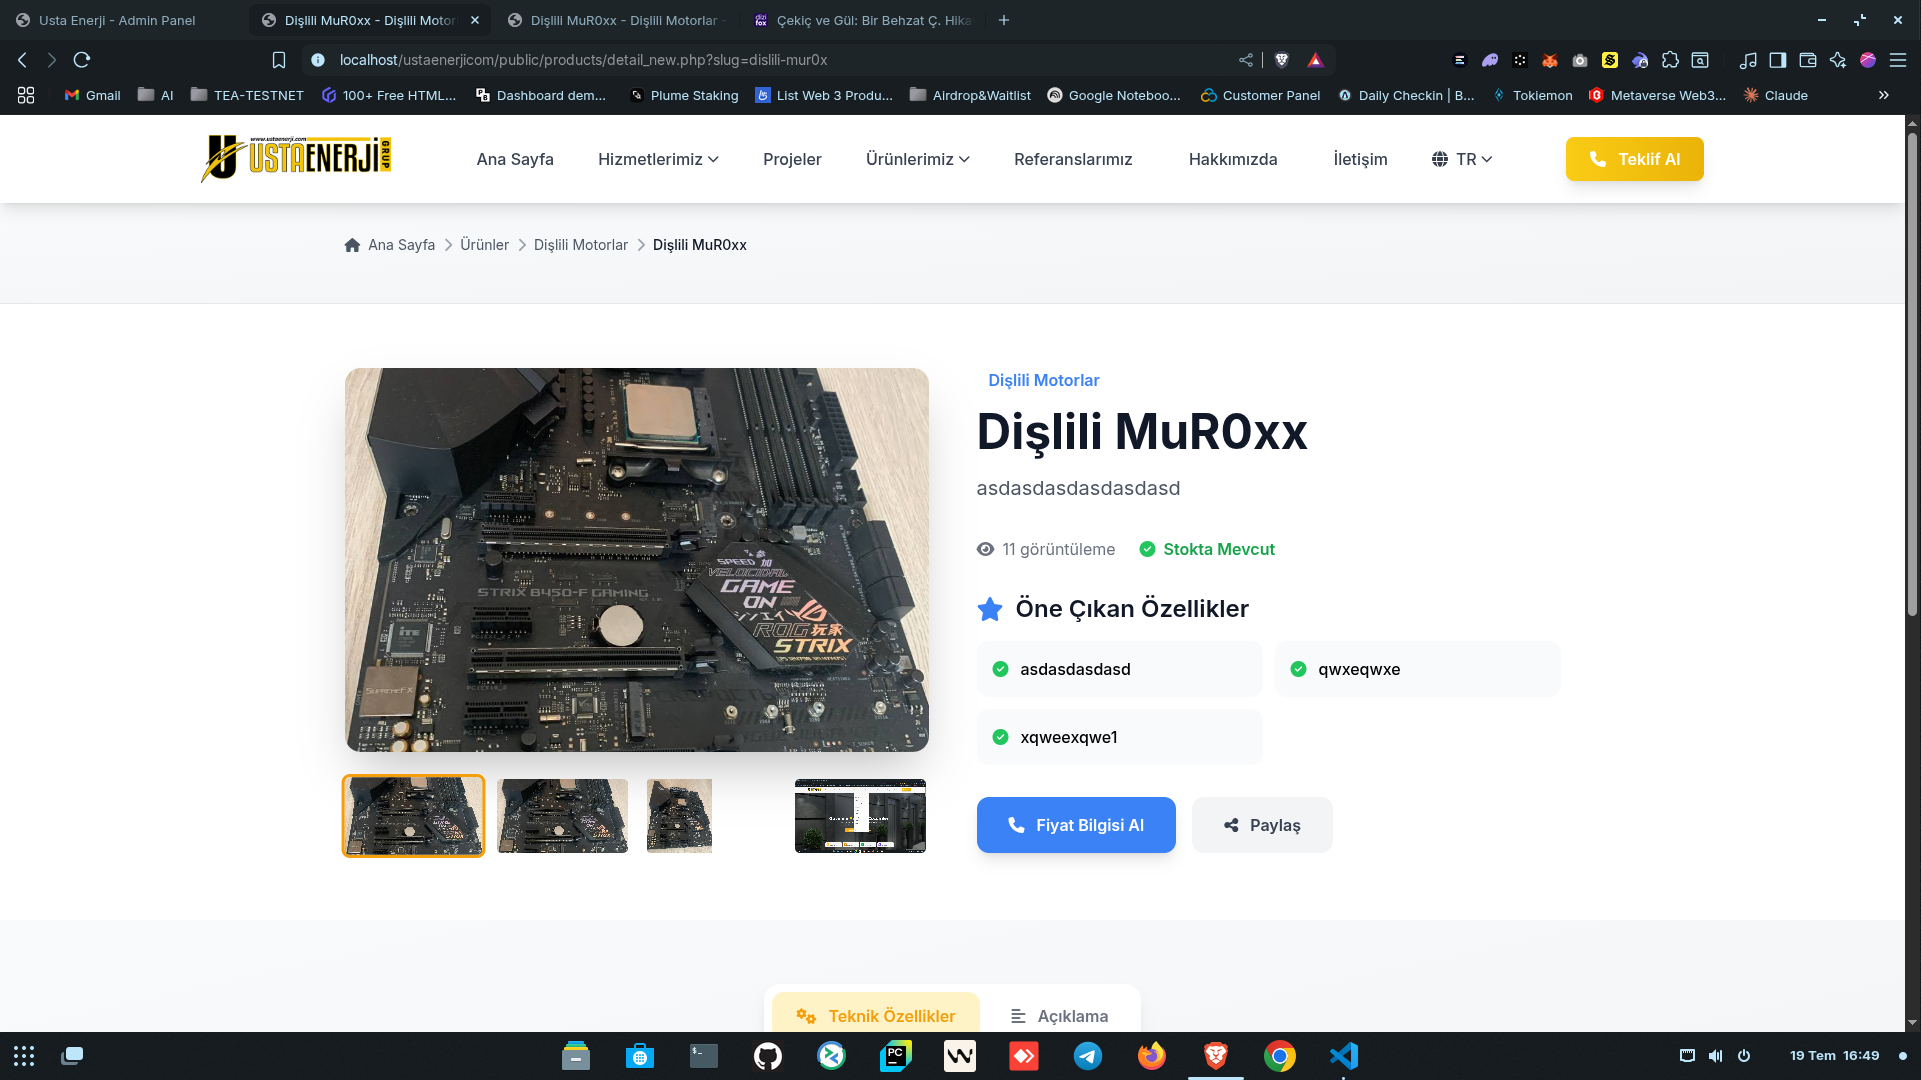Open the MetaMask fox extension icon

coord(1548,60)
